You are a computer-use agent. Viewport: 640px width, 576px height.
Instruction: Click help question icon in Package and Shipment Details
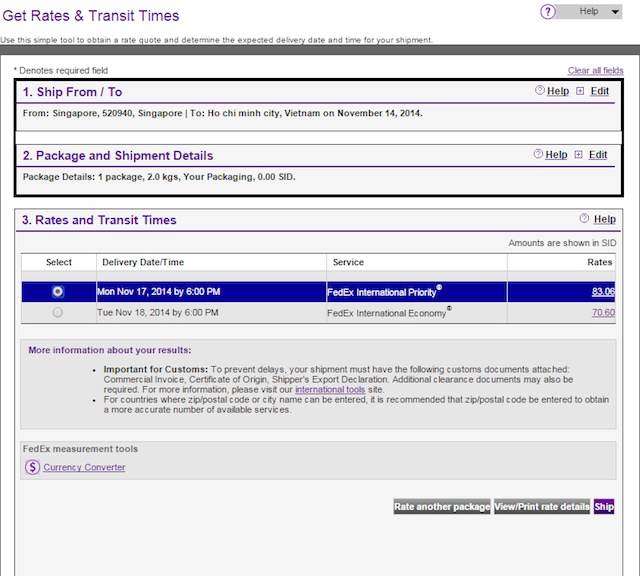[x=538, y=154]
